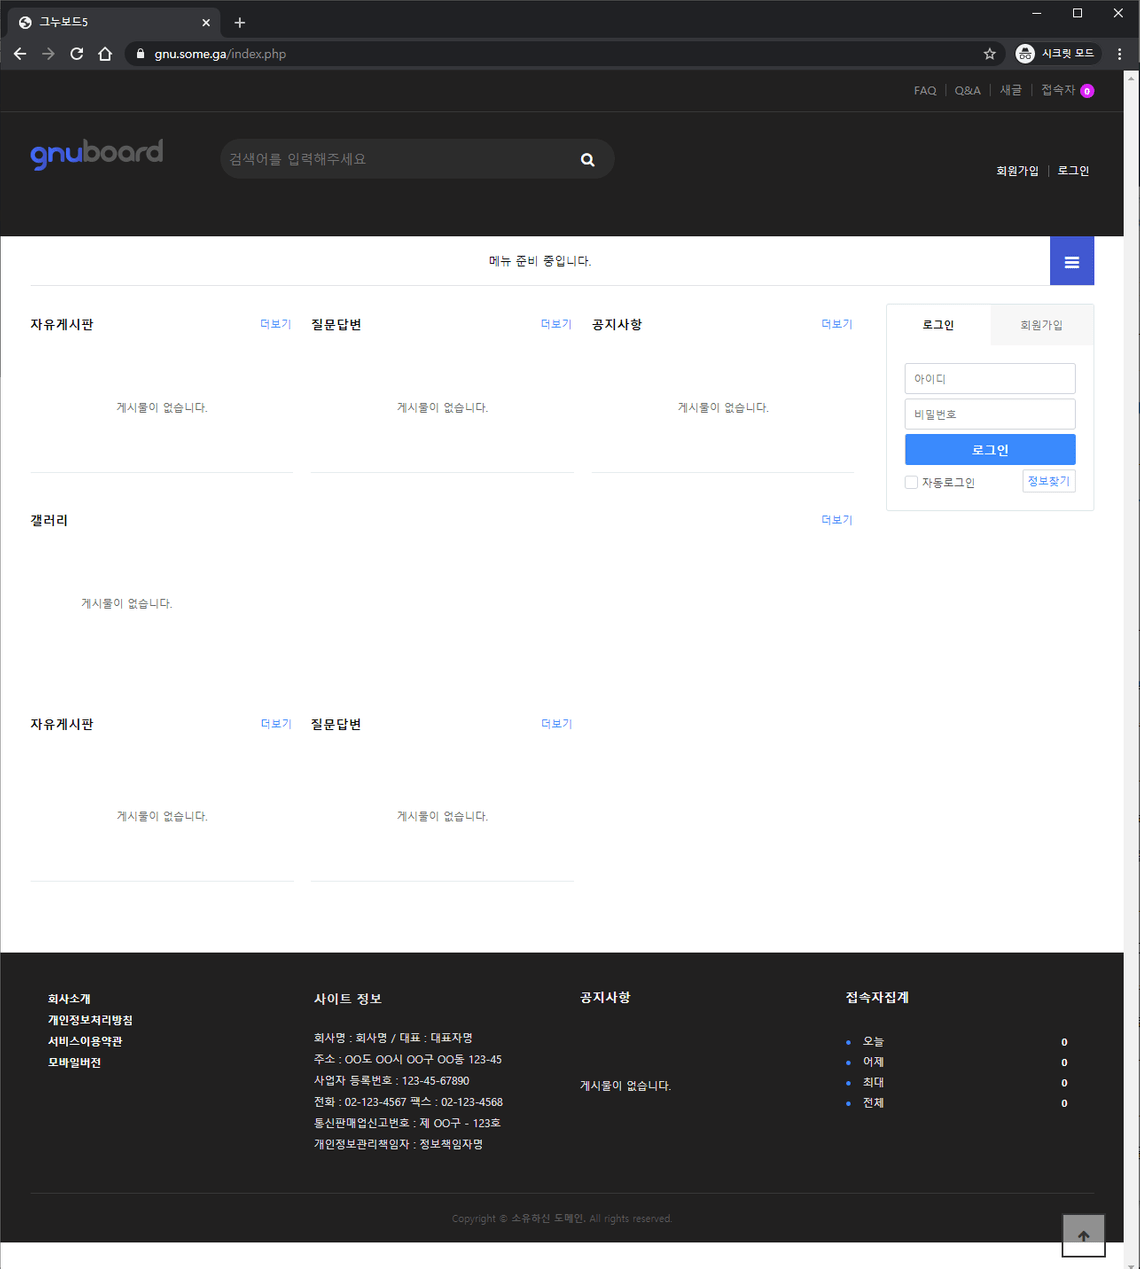Go to browser home page
The image size is (1140, 1269).
[x=105, y=54]
